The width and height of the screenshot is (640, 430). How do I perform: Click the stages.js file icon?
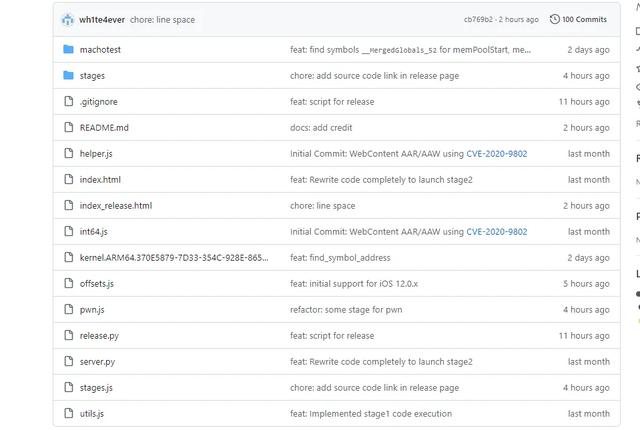[69, 387]
